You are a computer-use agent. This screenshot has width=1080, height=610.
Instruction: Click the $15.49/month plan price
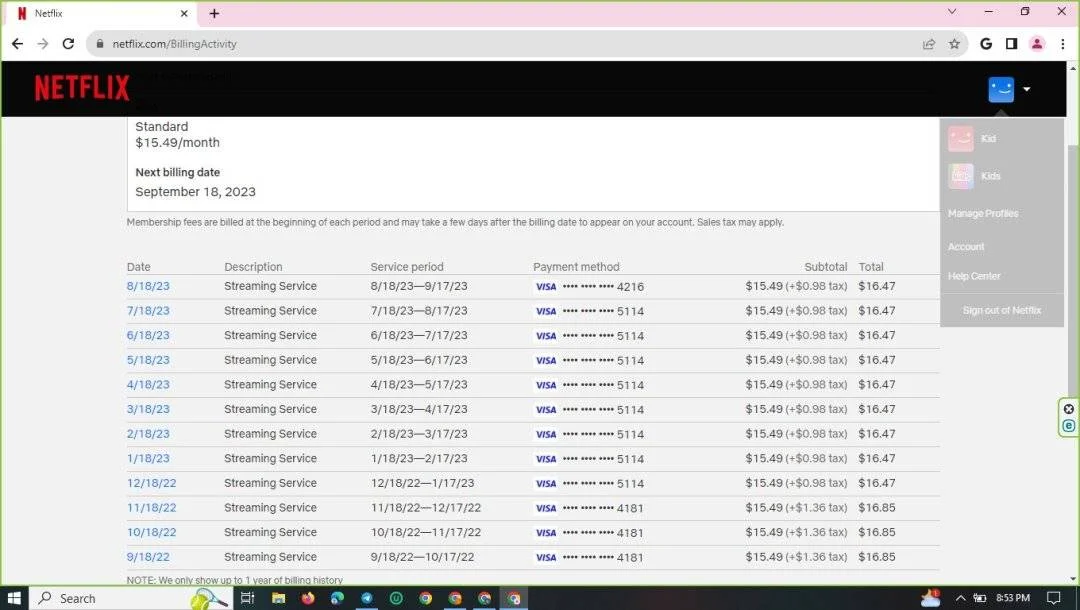click(x=178, y=143)
